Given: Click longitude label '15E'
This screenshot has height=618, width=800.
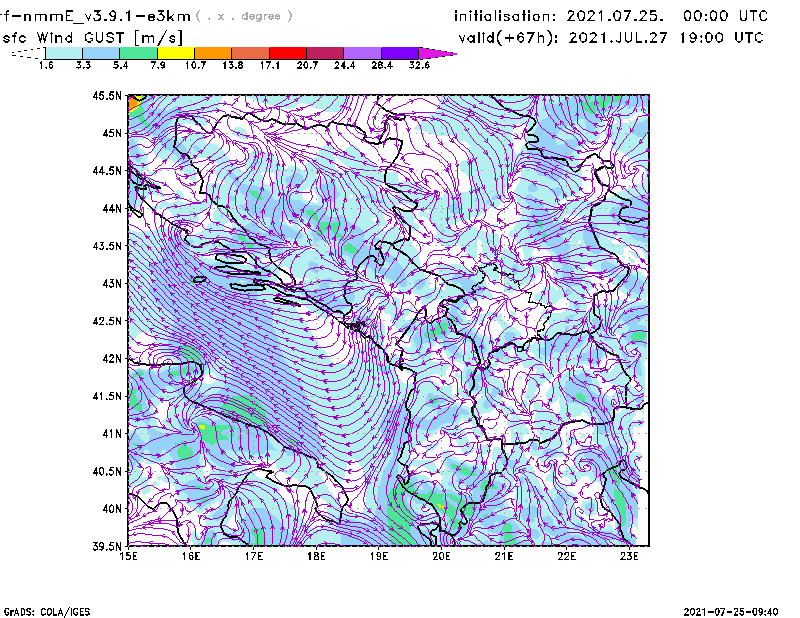Looking at the screenshot, I should [x=128, y=556].
